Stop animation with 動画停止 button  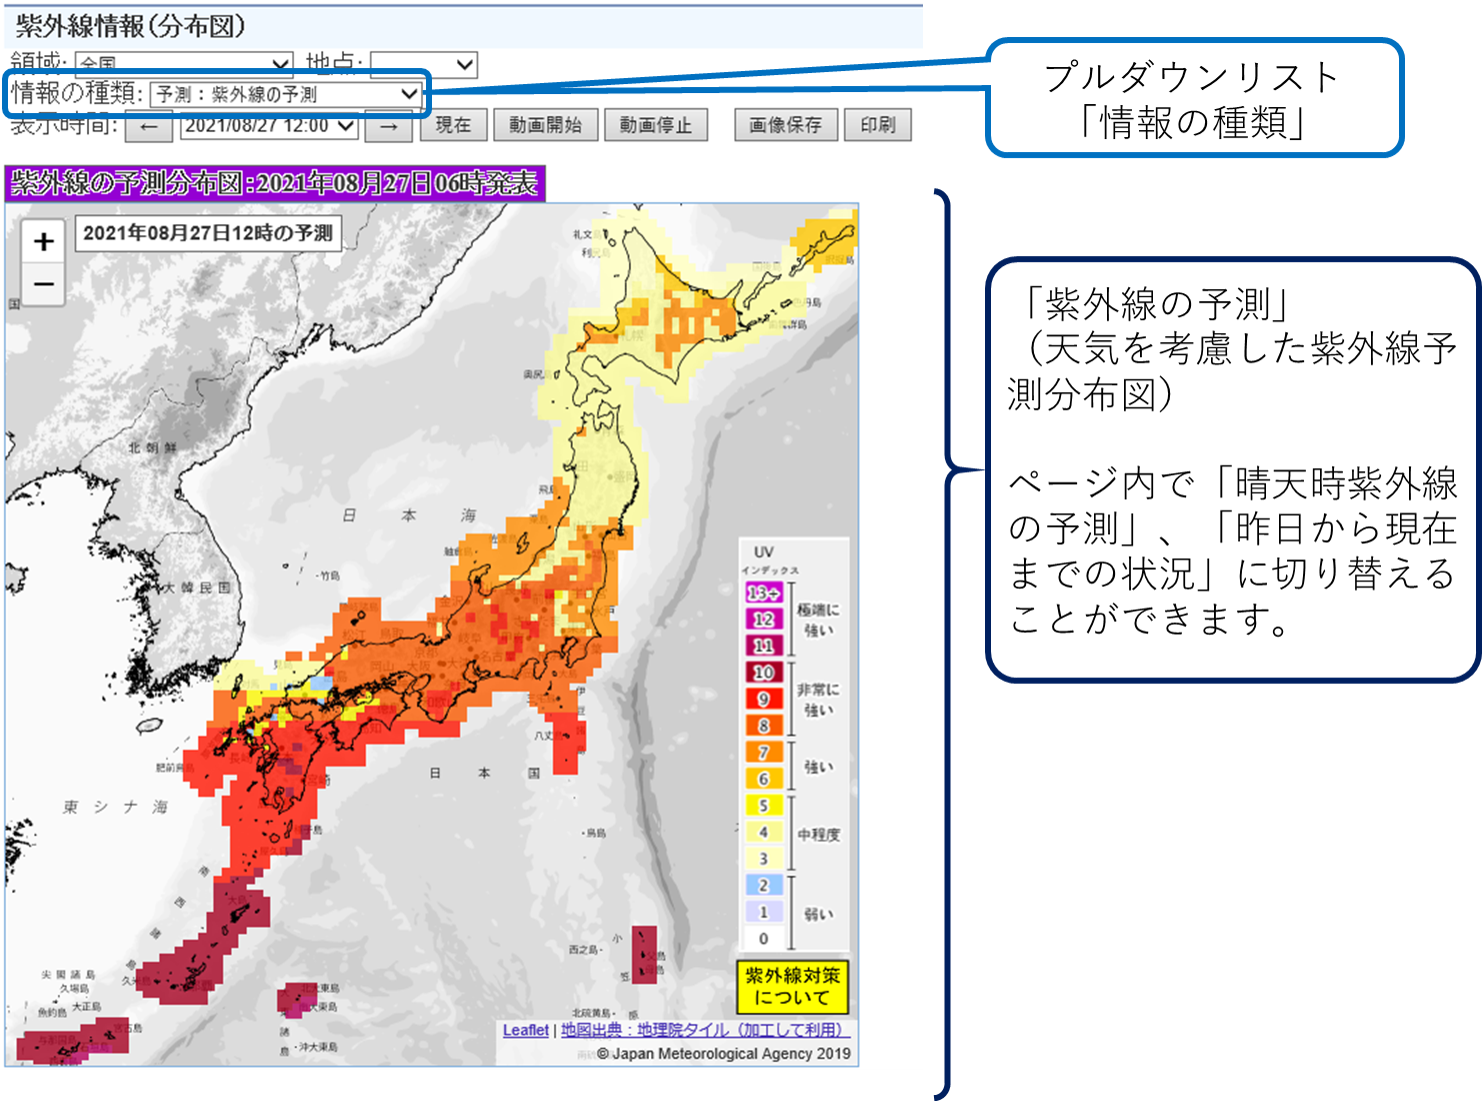click(655, 125)
